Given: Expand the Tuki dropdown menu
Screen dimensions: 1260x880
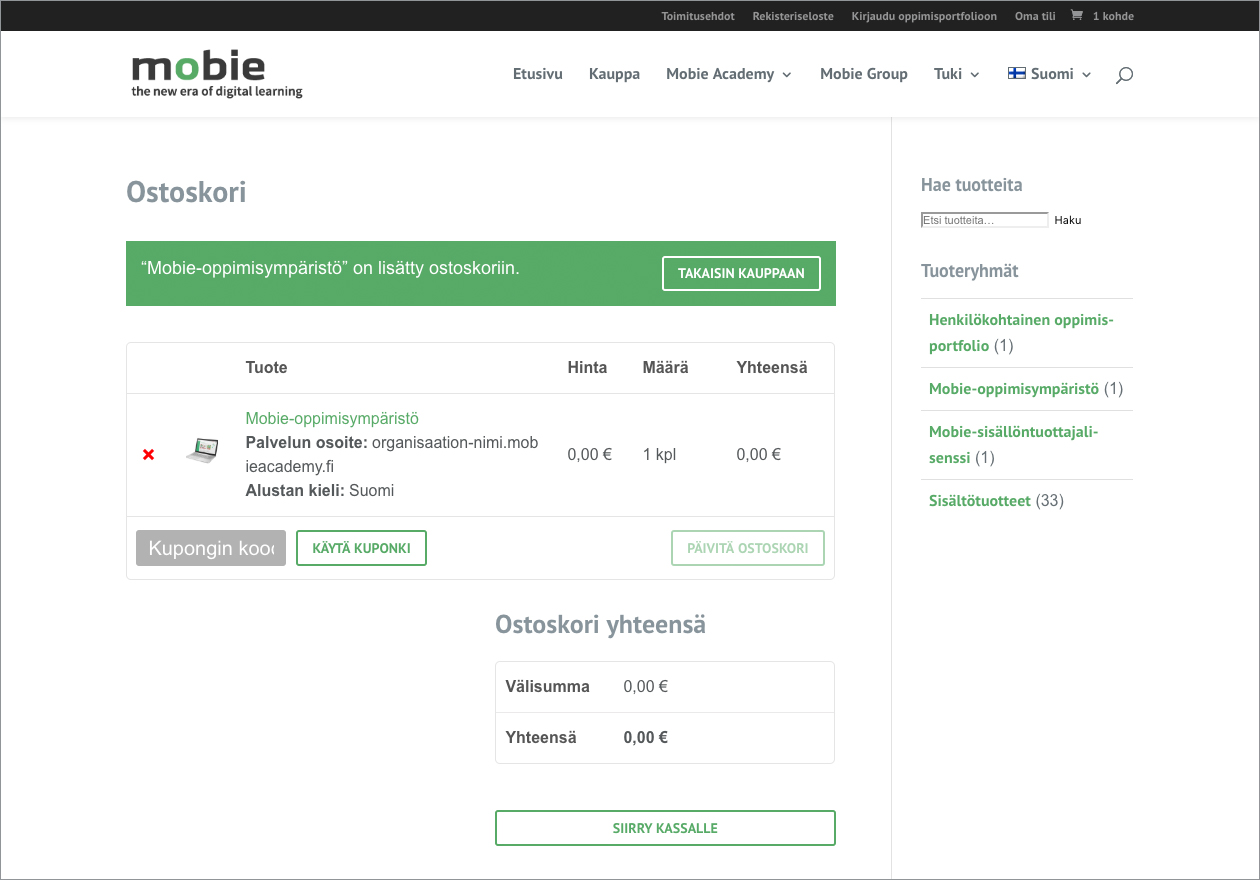Looking at the screenshot, I should tap(957, 74).
